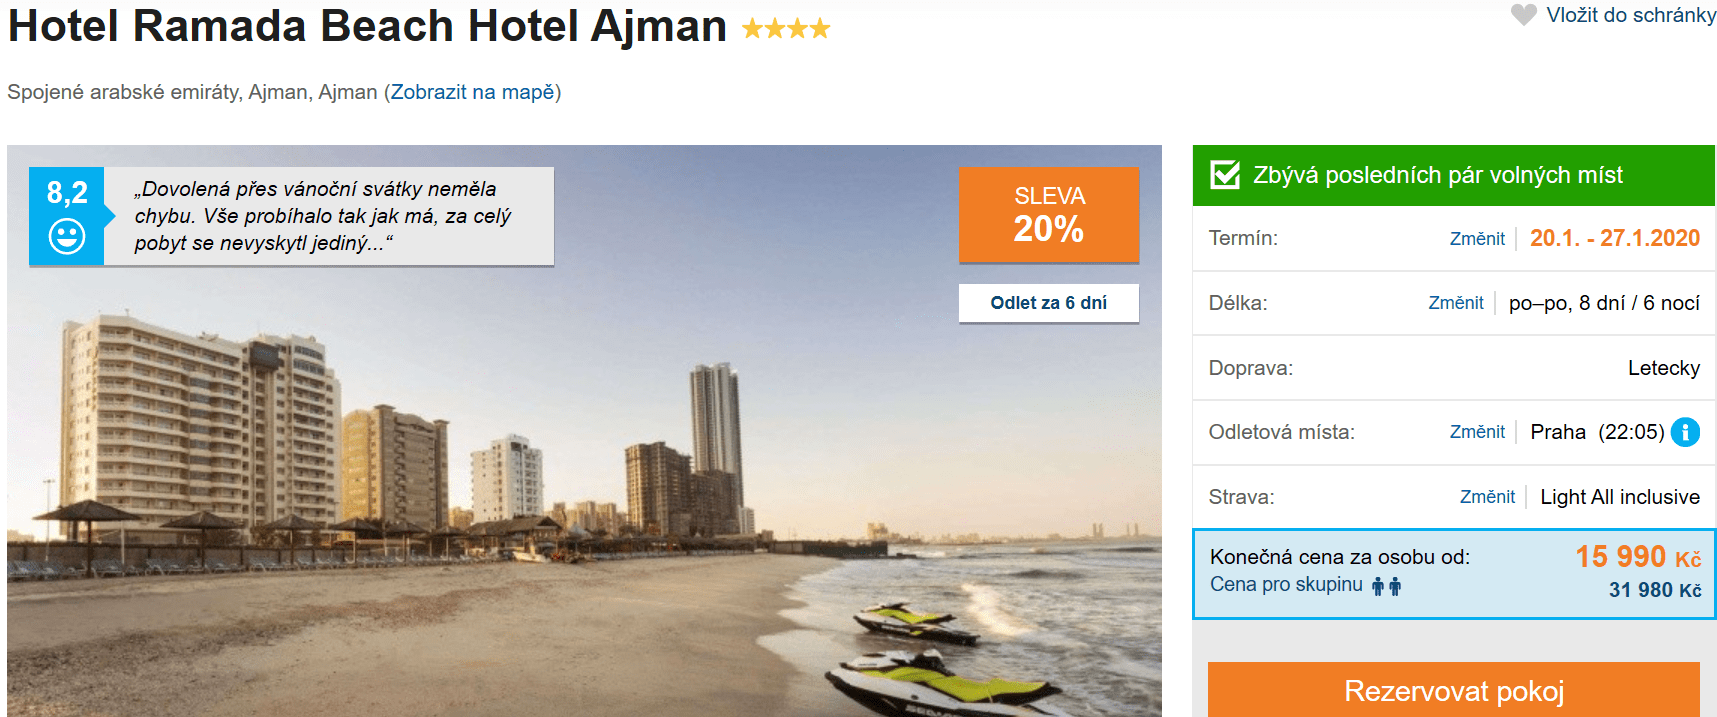Click Vložit do schránky link
This screenshot has height=717, width=1717.
click(x=1630, y=15)
